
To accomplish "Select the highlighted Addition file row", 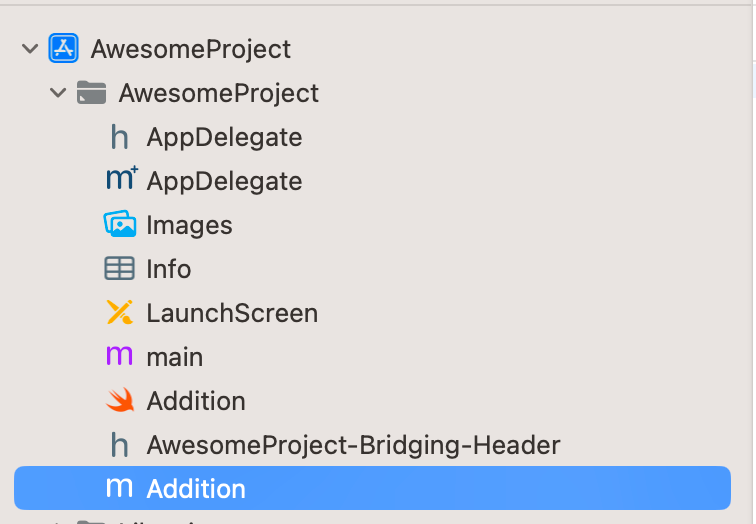I will [x=372, y=488].
